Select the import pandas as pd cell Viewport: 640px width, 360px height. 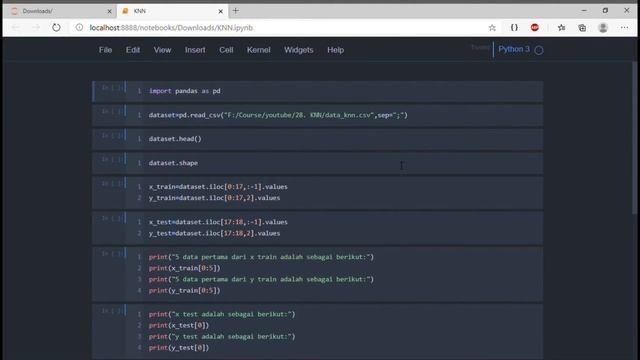(318, 91)
